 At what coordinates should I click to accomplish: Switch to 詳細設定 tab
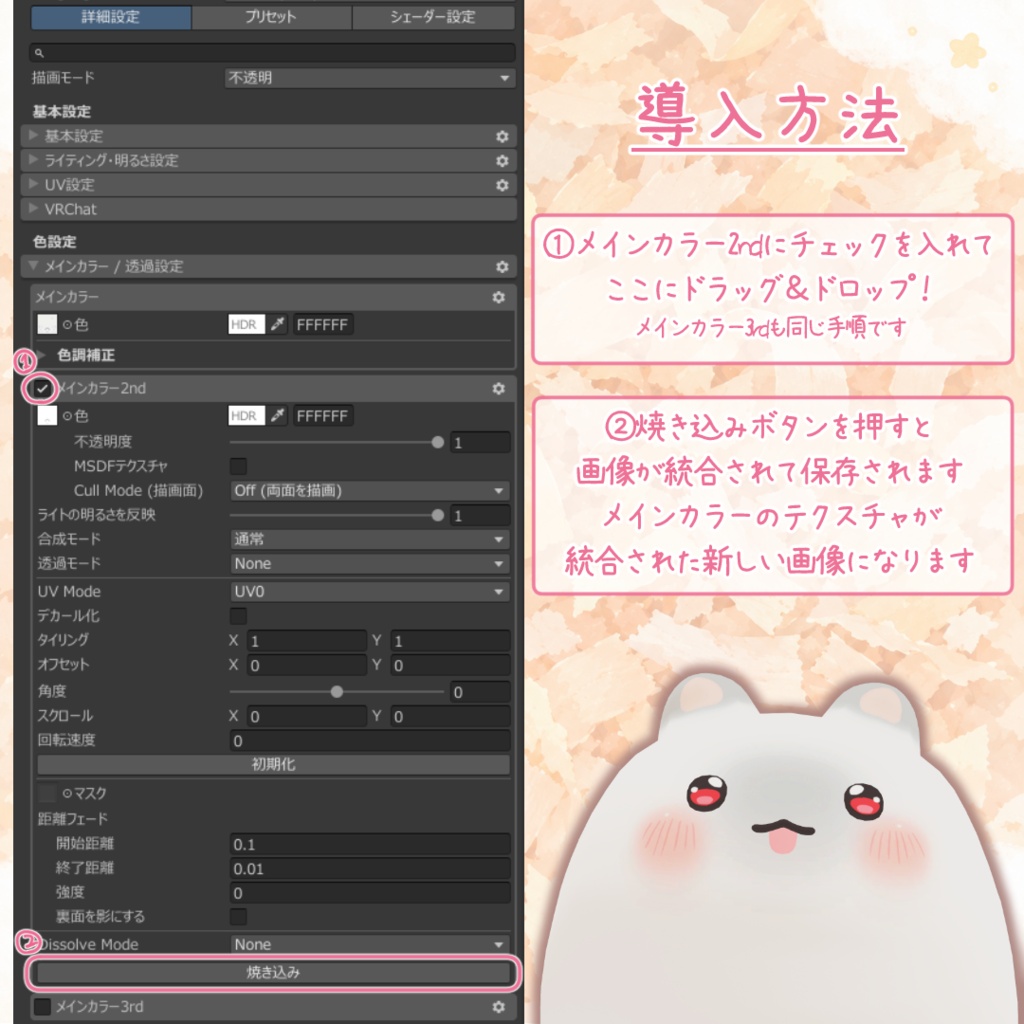click(111, 17)
